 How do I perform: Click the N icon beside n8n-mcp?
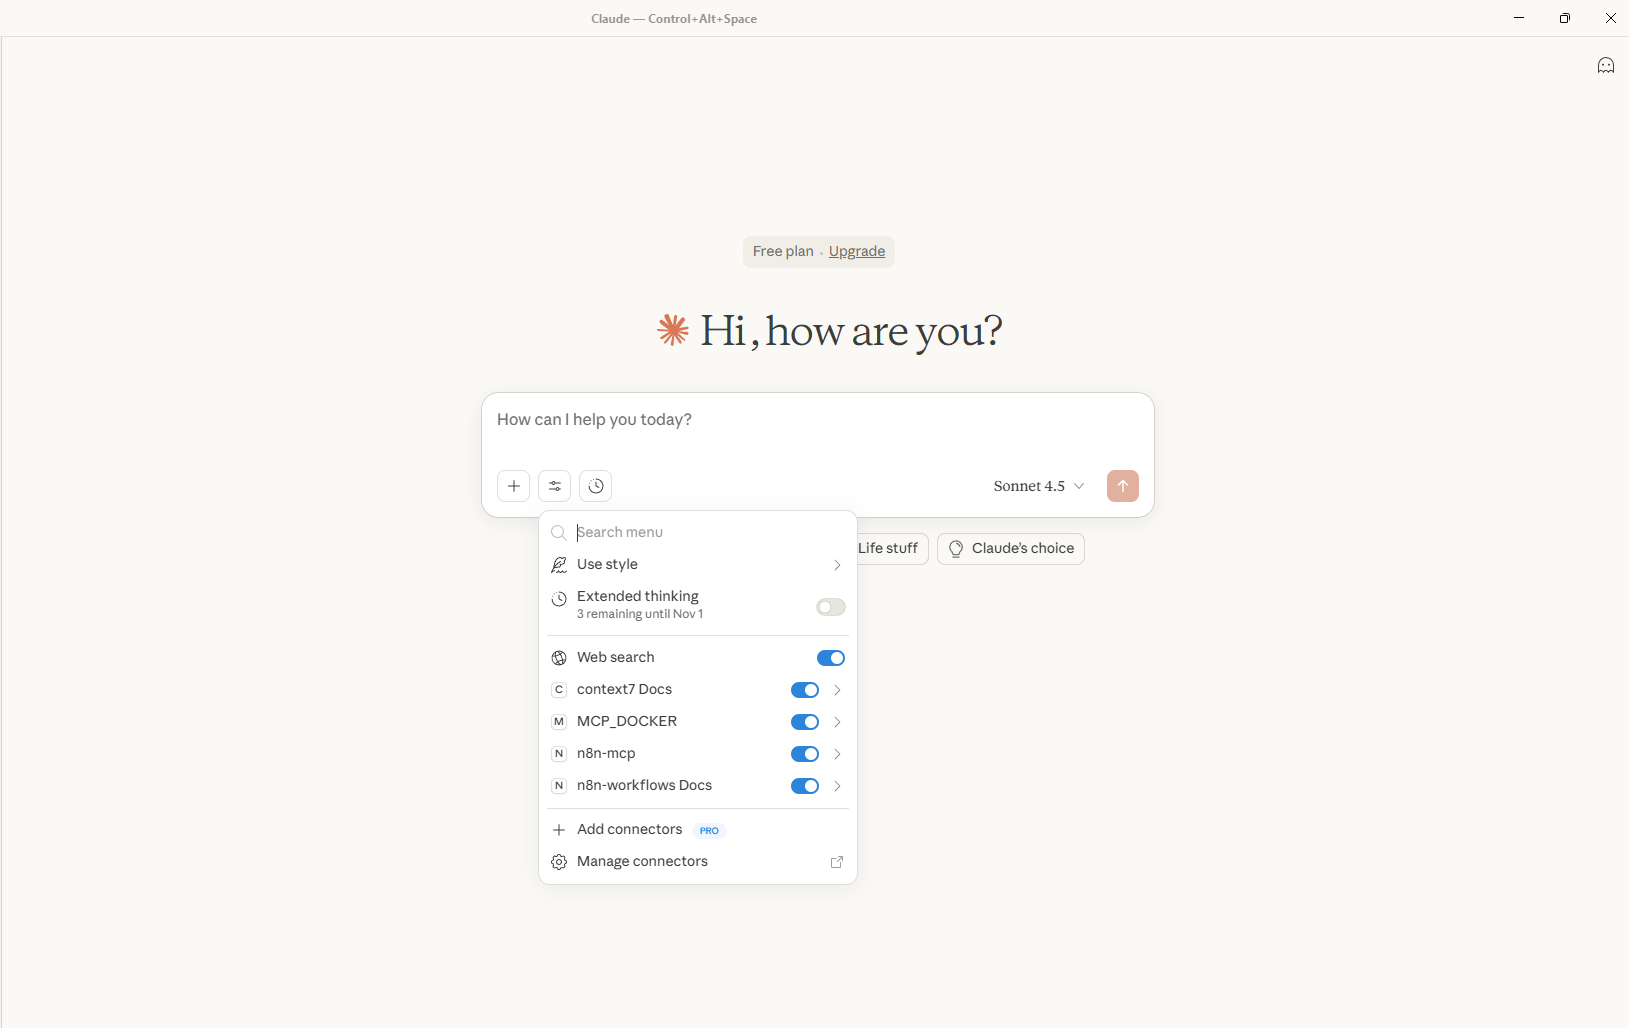559,754
